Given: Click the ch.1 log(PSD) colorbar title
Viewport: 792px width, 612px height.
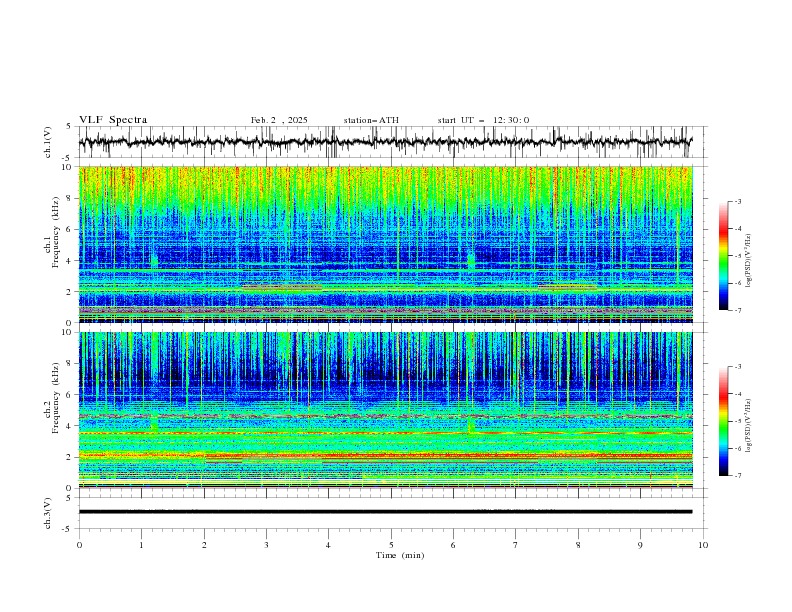Looking at the screenshot, I should (x=749, y=260).
